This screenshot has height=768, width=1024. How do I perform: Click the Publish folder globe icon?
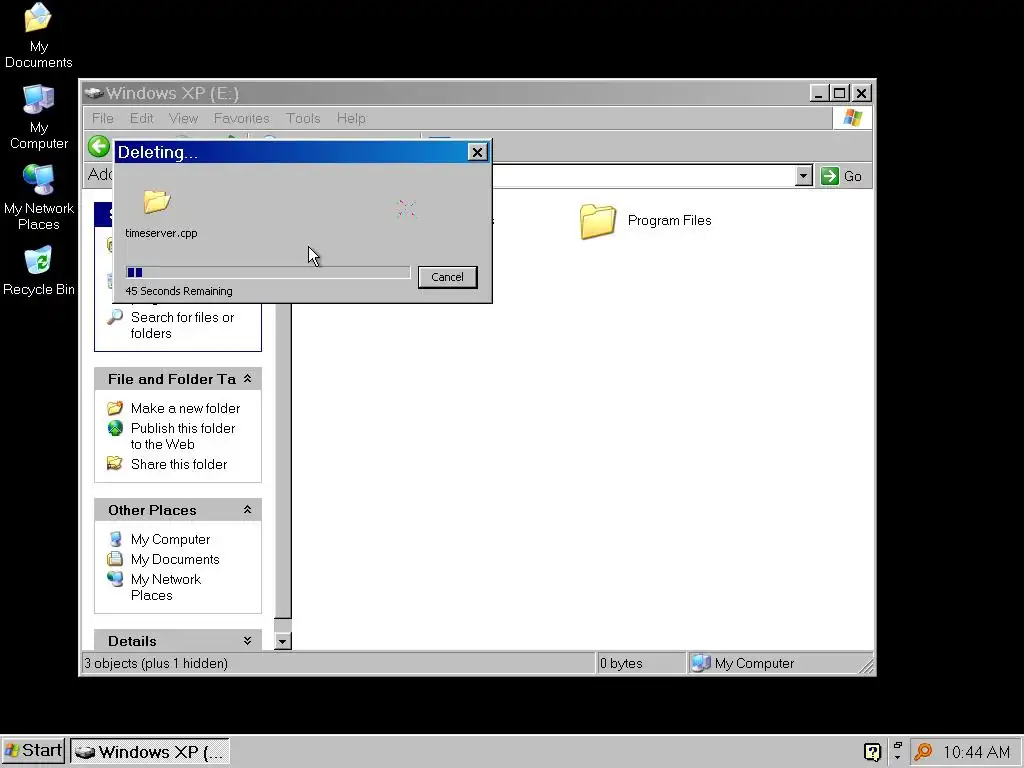115,428
